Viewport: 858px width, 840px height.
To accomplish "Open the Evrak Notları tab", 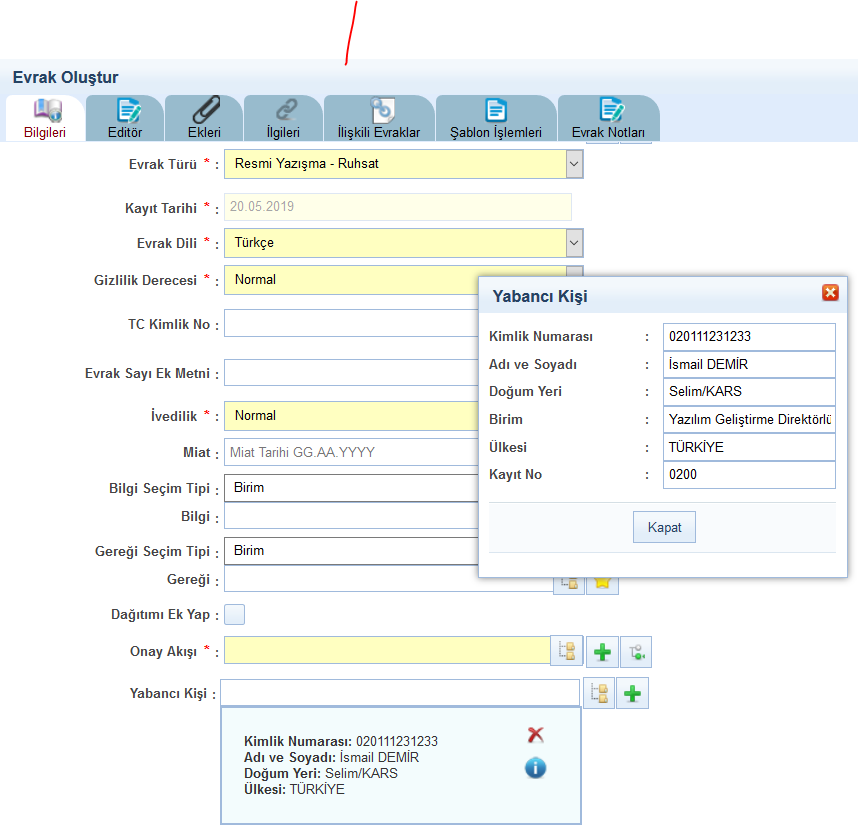I will tap(608, 119).
